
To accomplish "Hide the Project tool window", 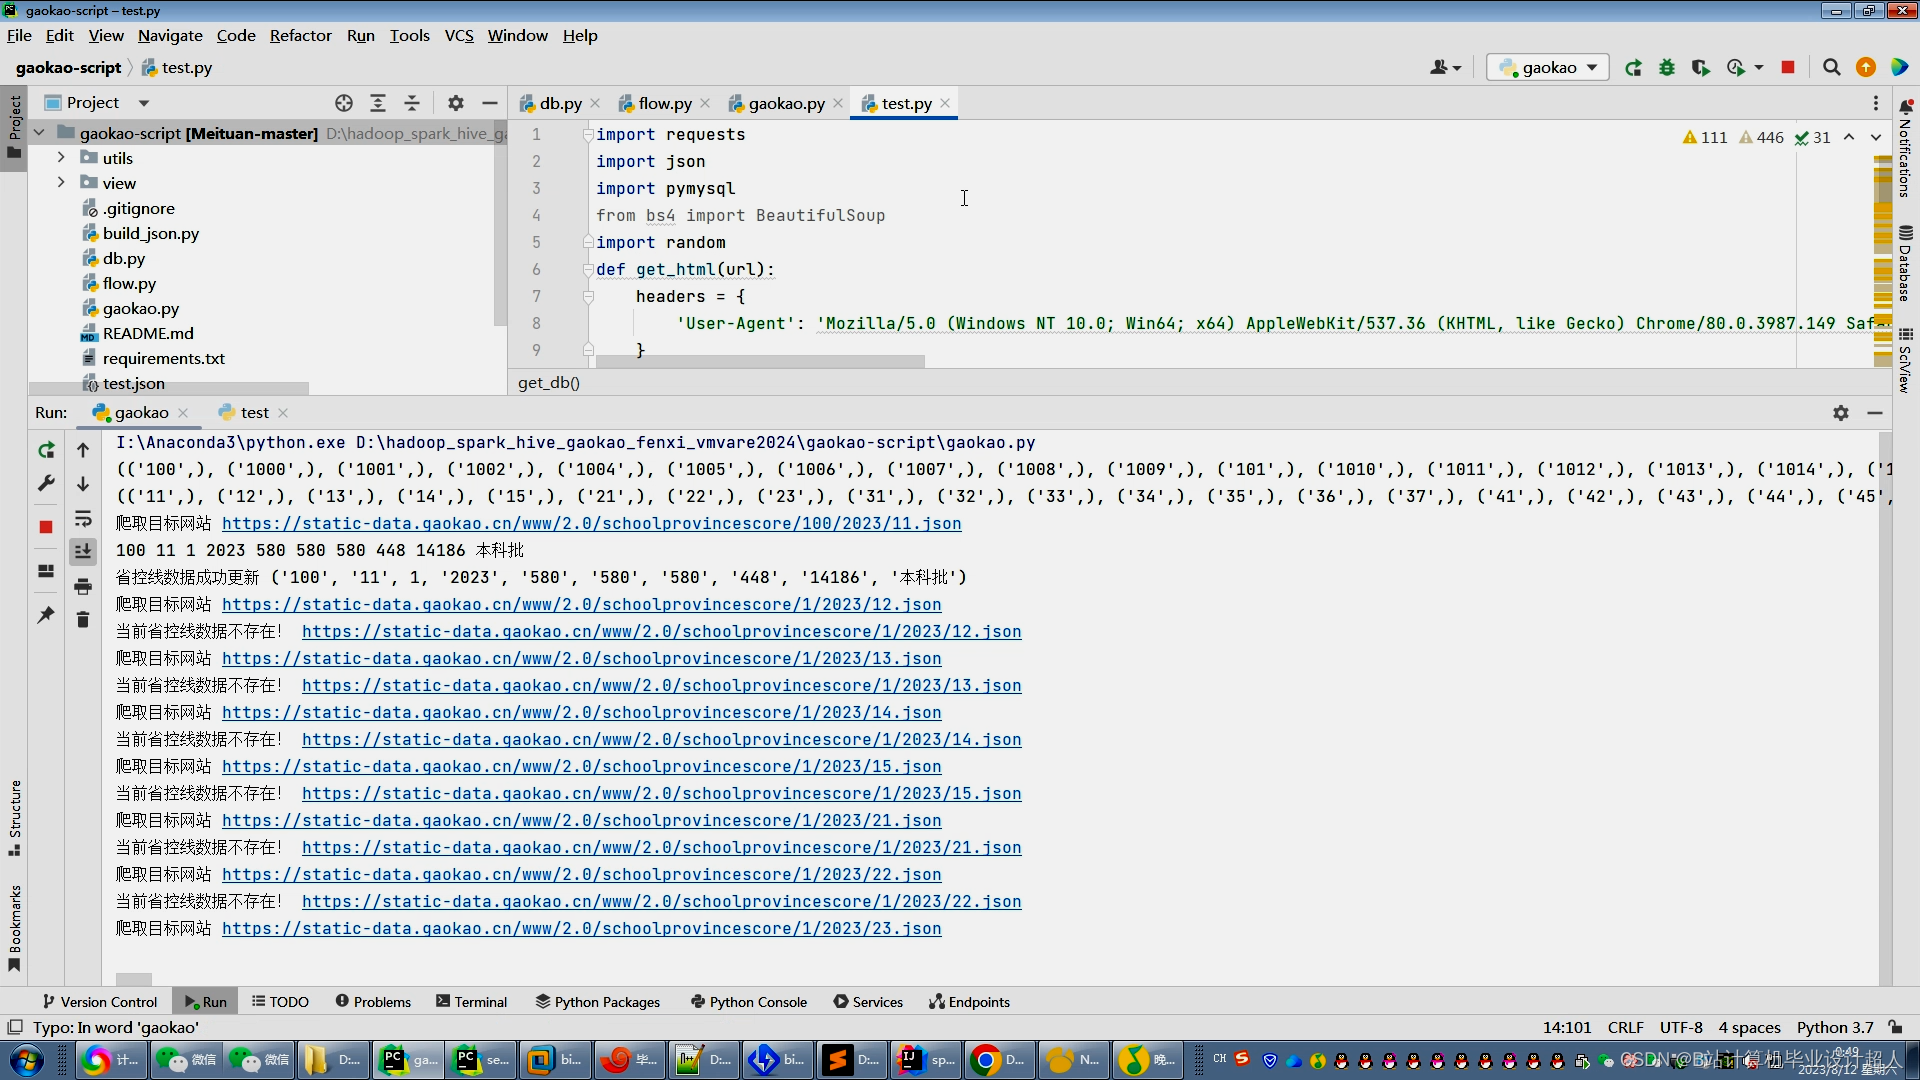I will click(x=490, y=103).
